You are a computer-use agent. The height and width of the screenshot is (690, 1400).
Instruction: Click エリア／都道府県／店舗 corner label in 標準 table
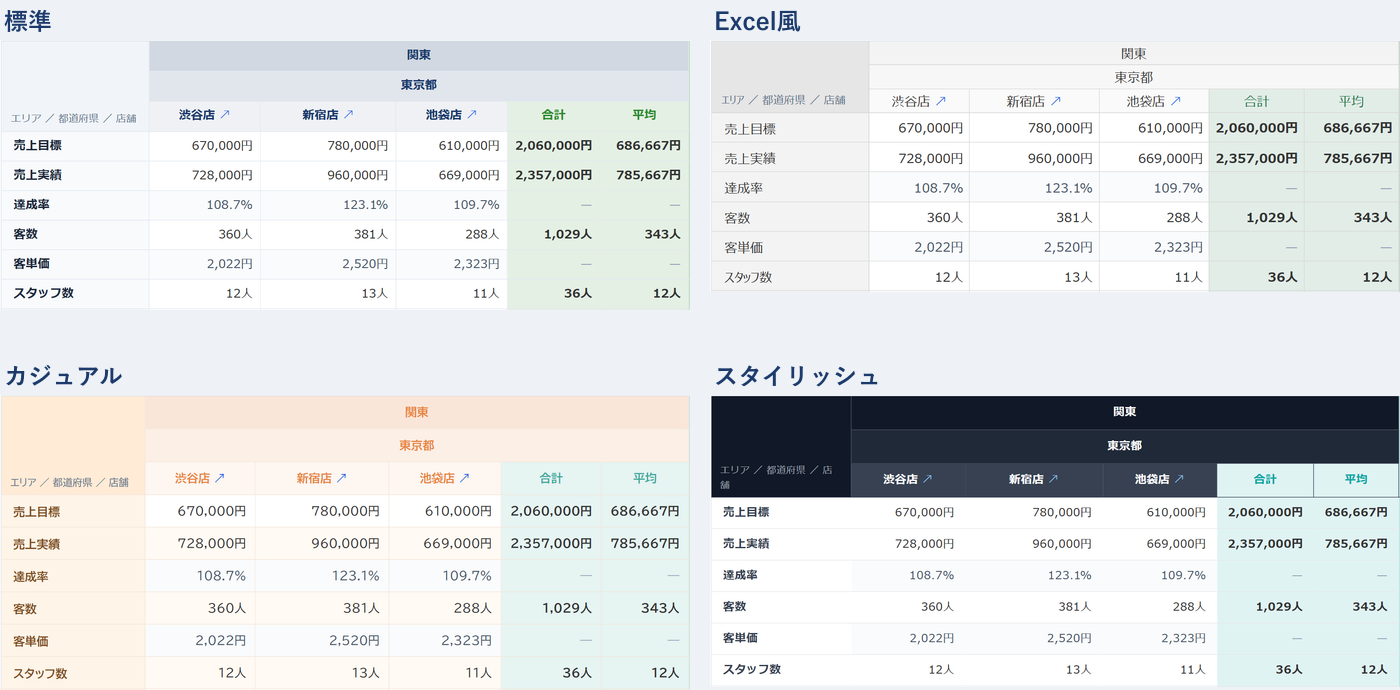coord(73,118)
